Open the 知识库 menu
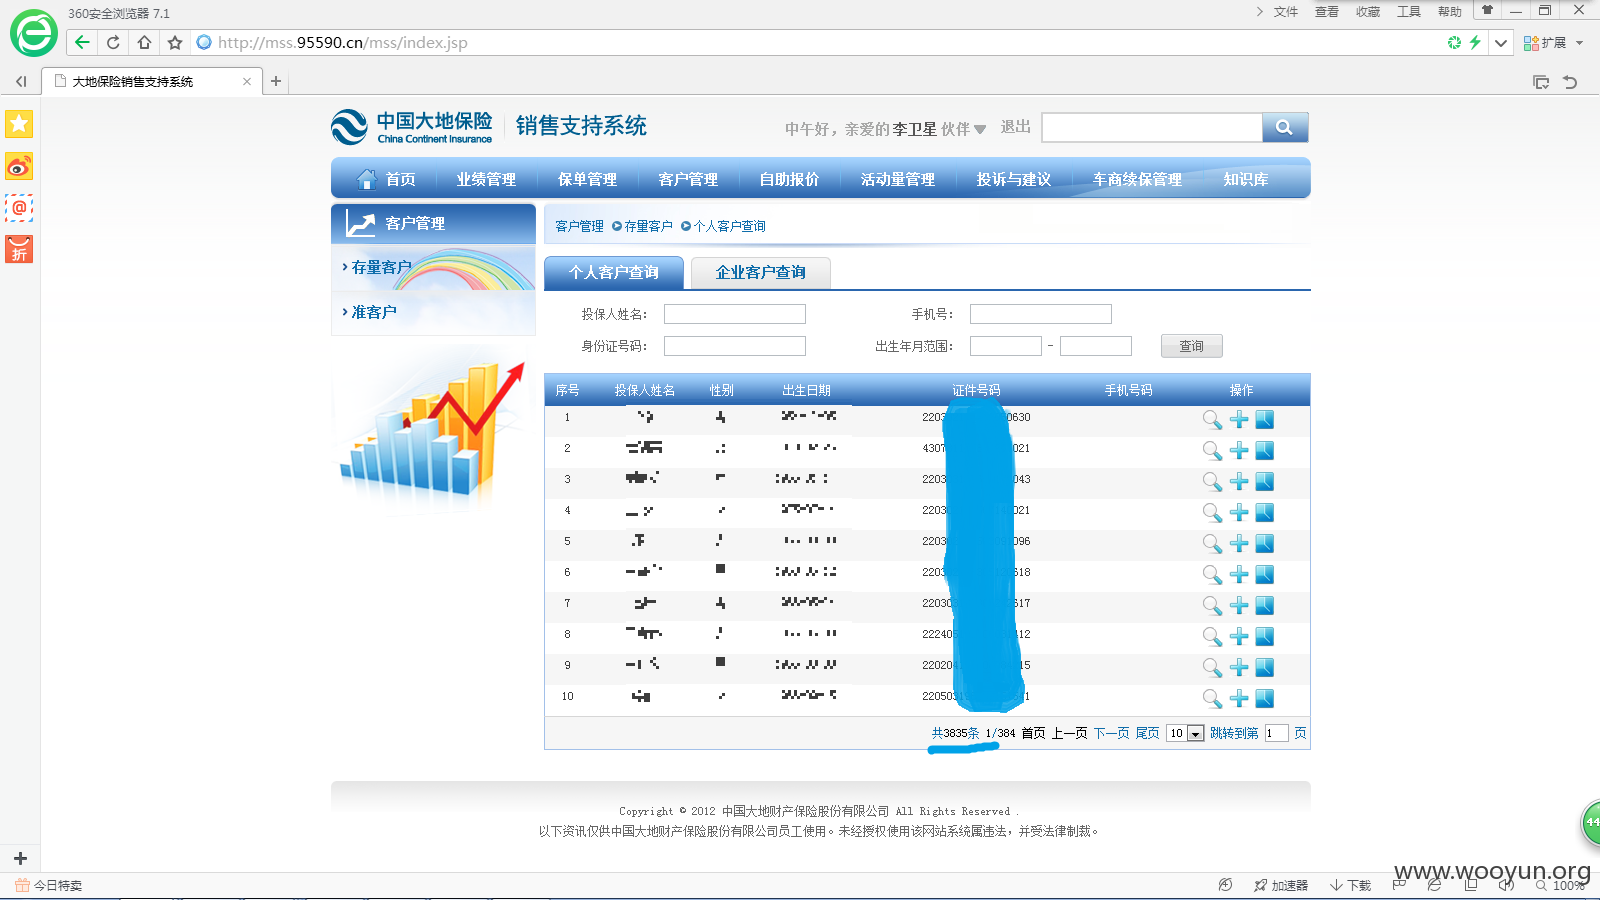The width and height of the screenshot is (1600, 900). coord(1246,179)
